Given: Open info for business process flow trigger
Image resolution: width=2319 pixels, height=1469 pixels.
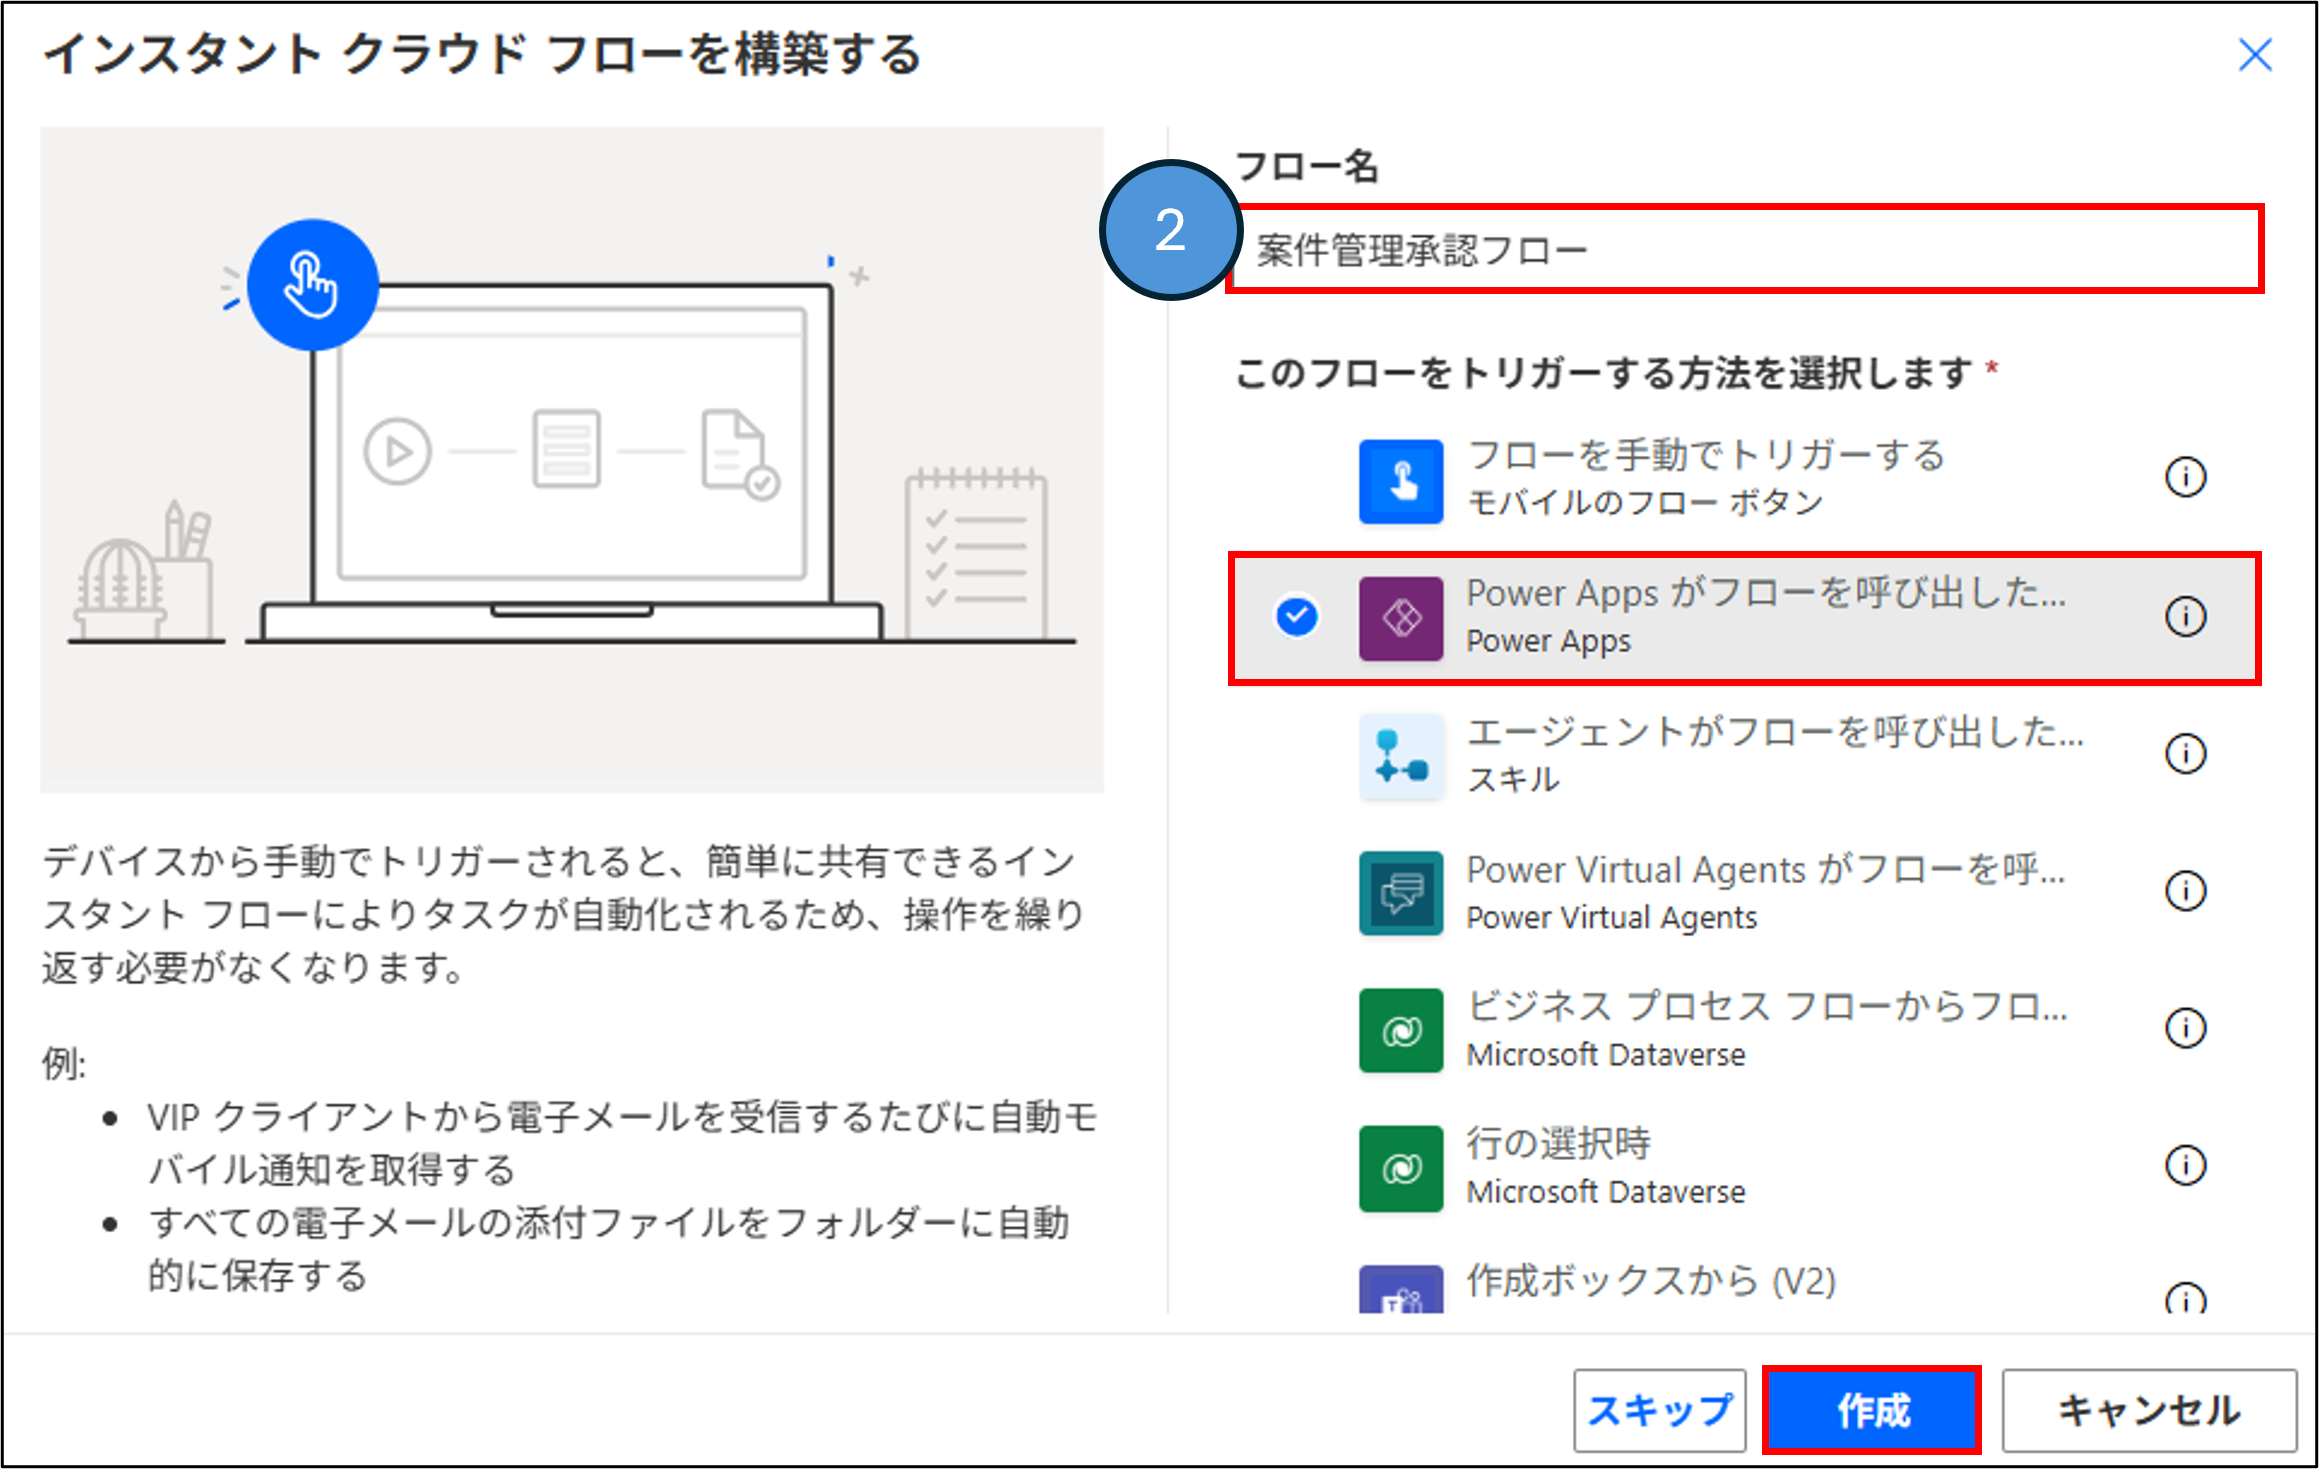Looking at the screenshot, I should tap(2185, 1027).
